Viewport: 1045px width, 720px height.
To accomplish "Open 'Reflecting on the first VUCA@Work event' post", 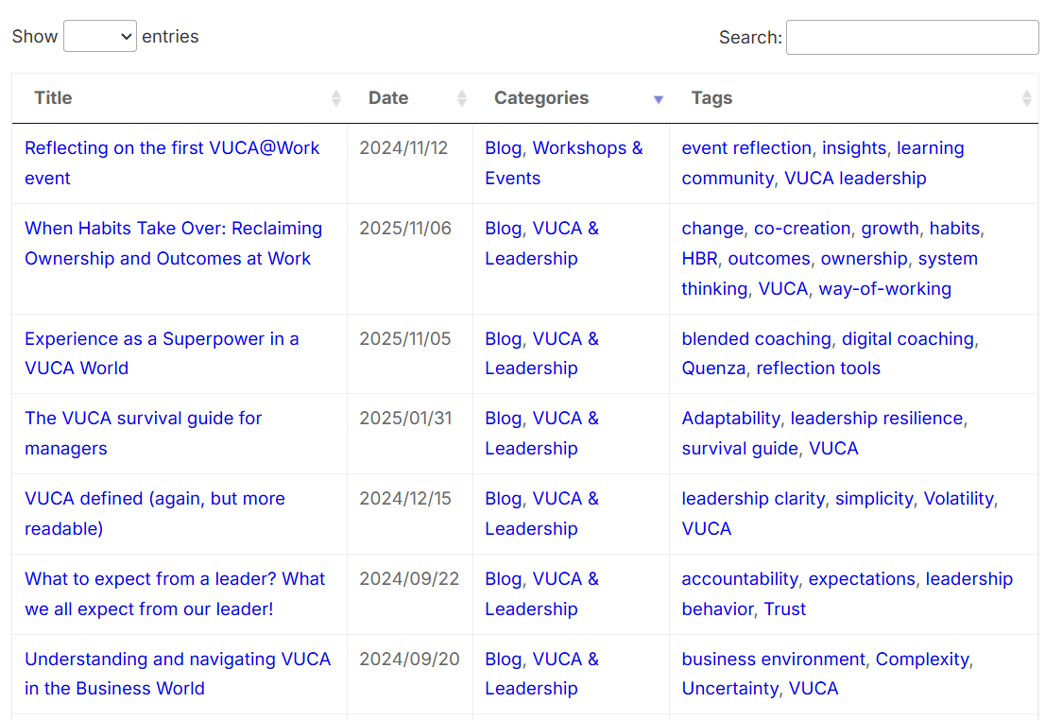I will point(172,148).
